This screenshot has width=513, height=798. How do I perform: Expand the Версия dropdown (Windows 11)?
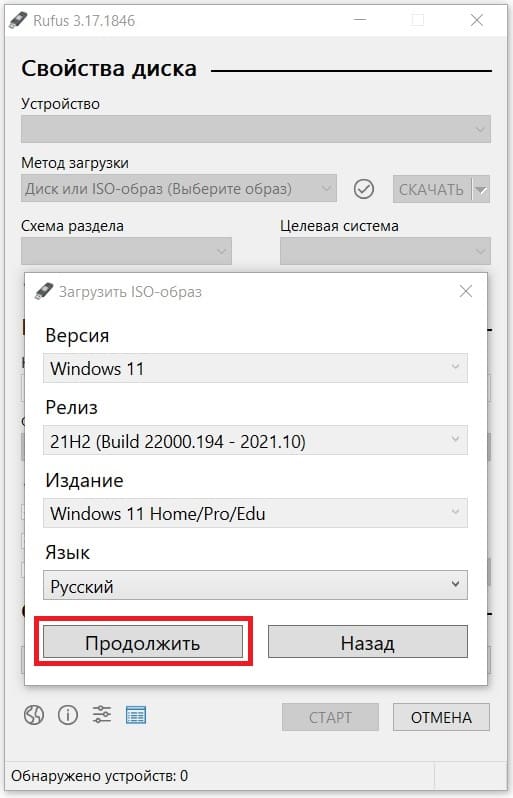click(x=255, y=368)
